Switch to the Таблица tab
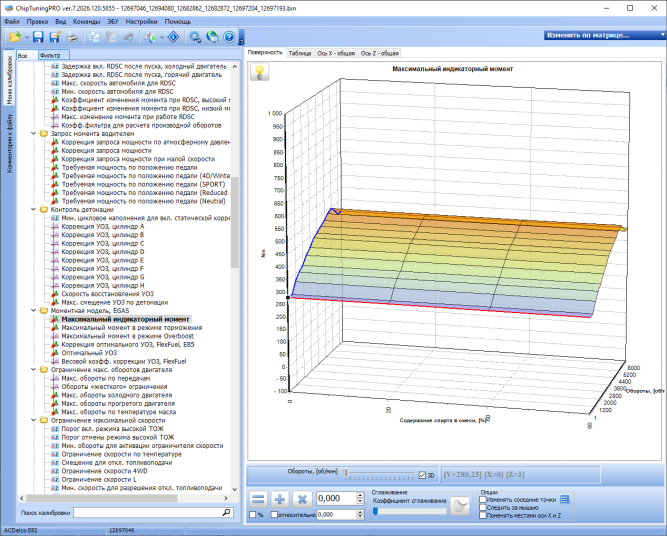 coord(300,53)
